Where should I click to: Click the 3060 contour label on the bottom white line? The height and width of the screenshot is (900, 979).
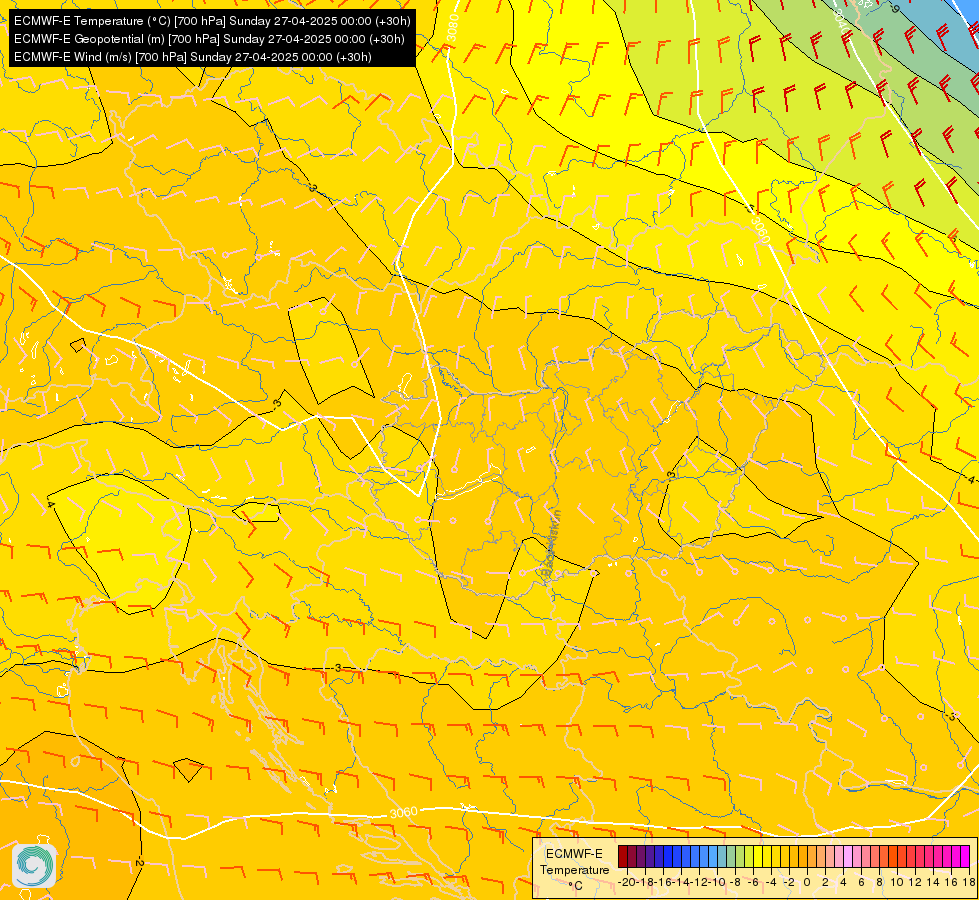[403, 812]
